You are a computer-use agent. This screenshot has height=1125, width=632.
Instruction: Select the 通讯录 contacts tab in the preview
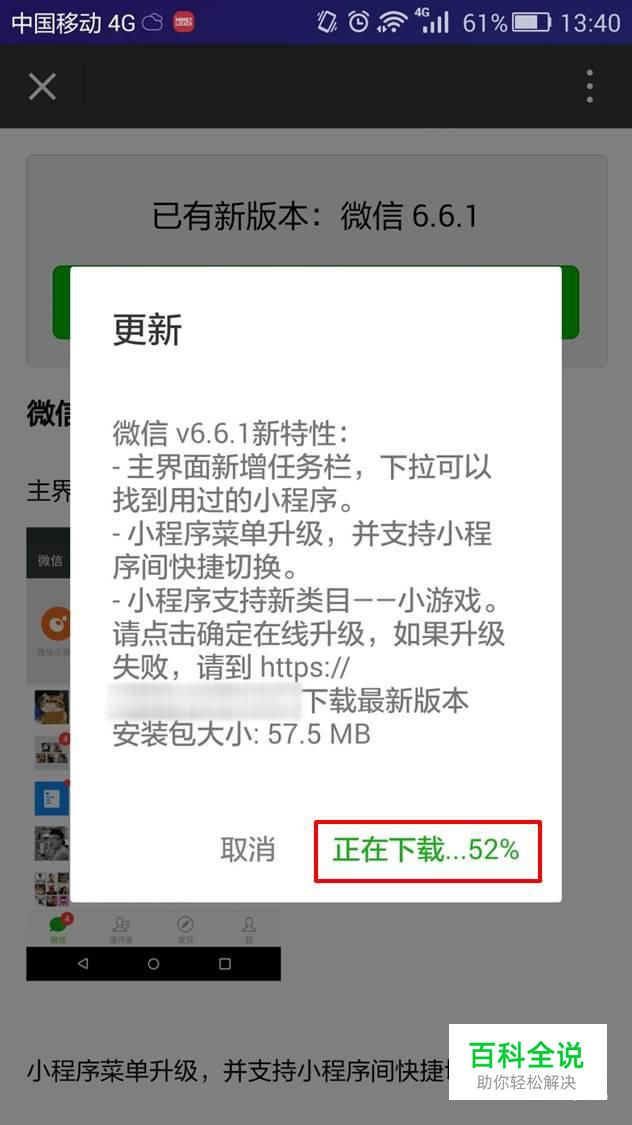tap(121, 930)
